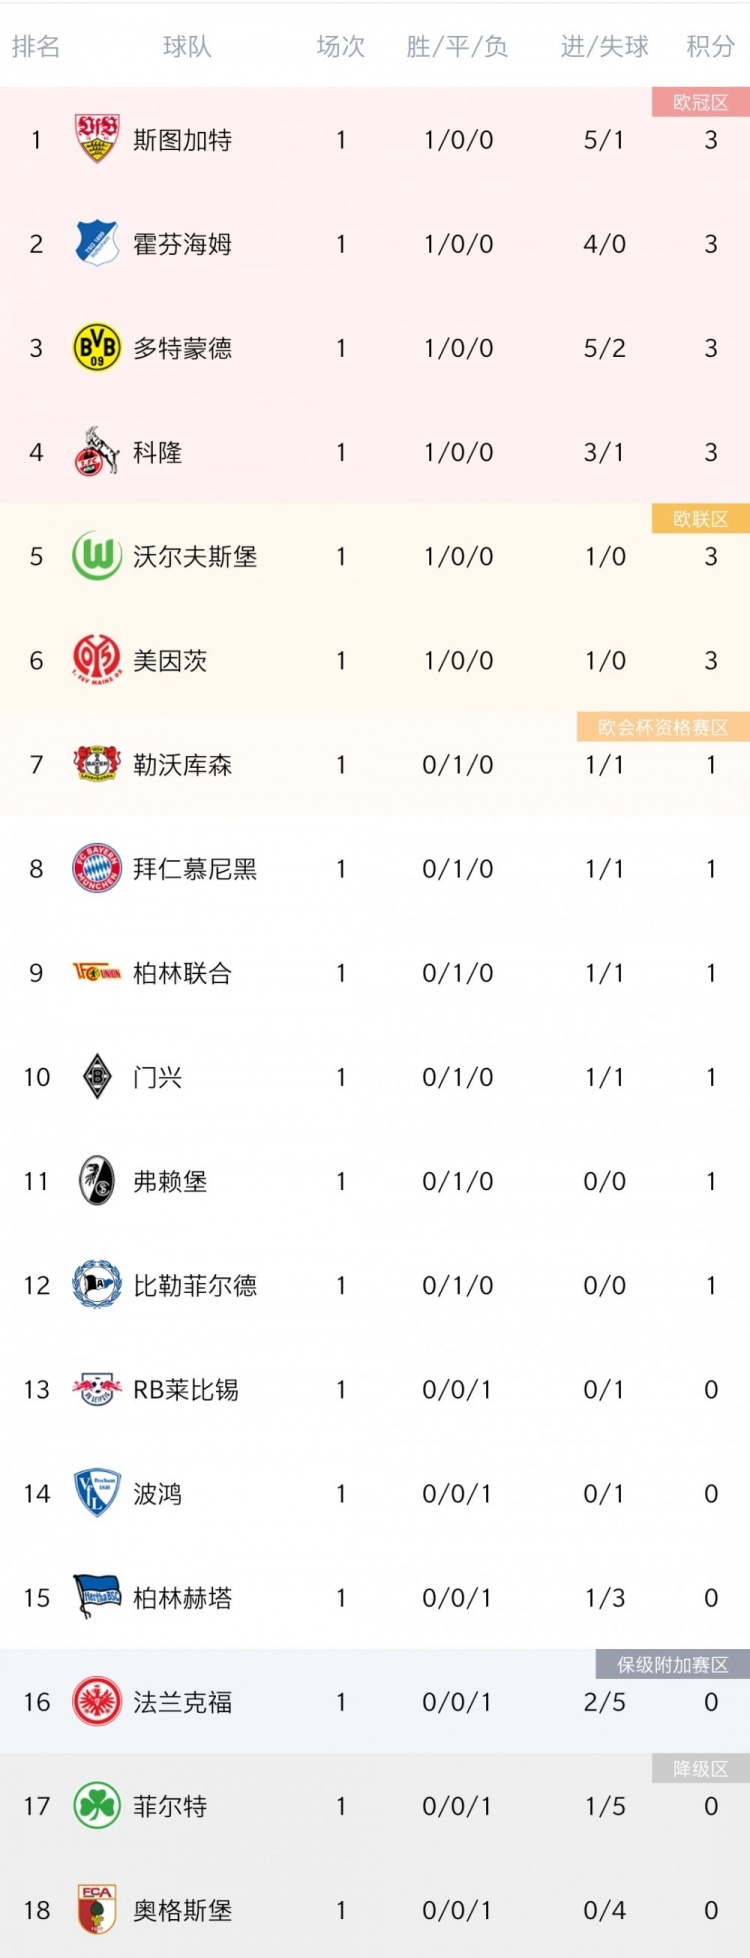Open the Bayern Munich club badge
Viewport: 750px width, 1958px height.
(x=97, y=868)
